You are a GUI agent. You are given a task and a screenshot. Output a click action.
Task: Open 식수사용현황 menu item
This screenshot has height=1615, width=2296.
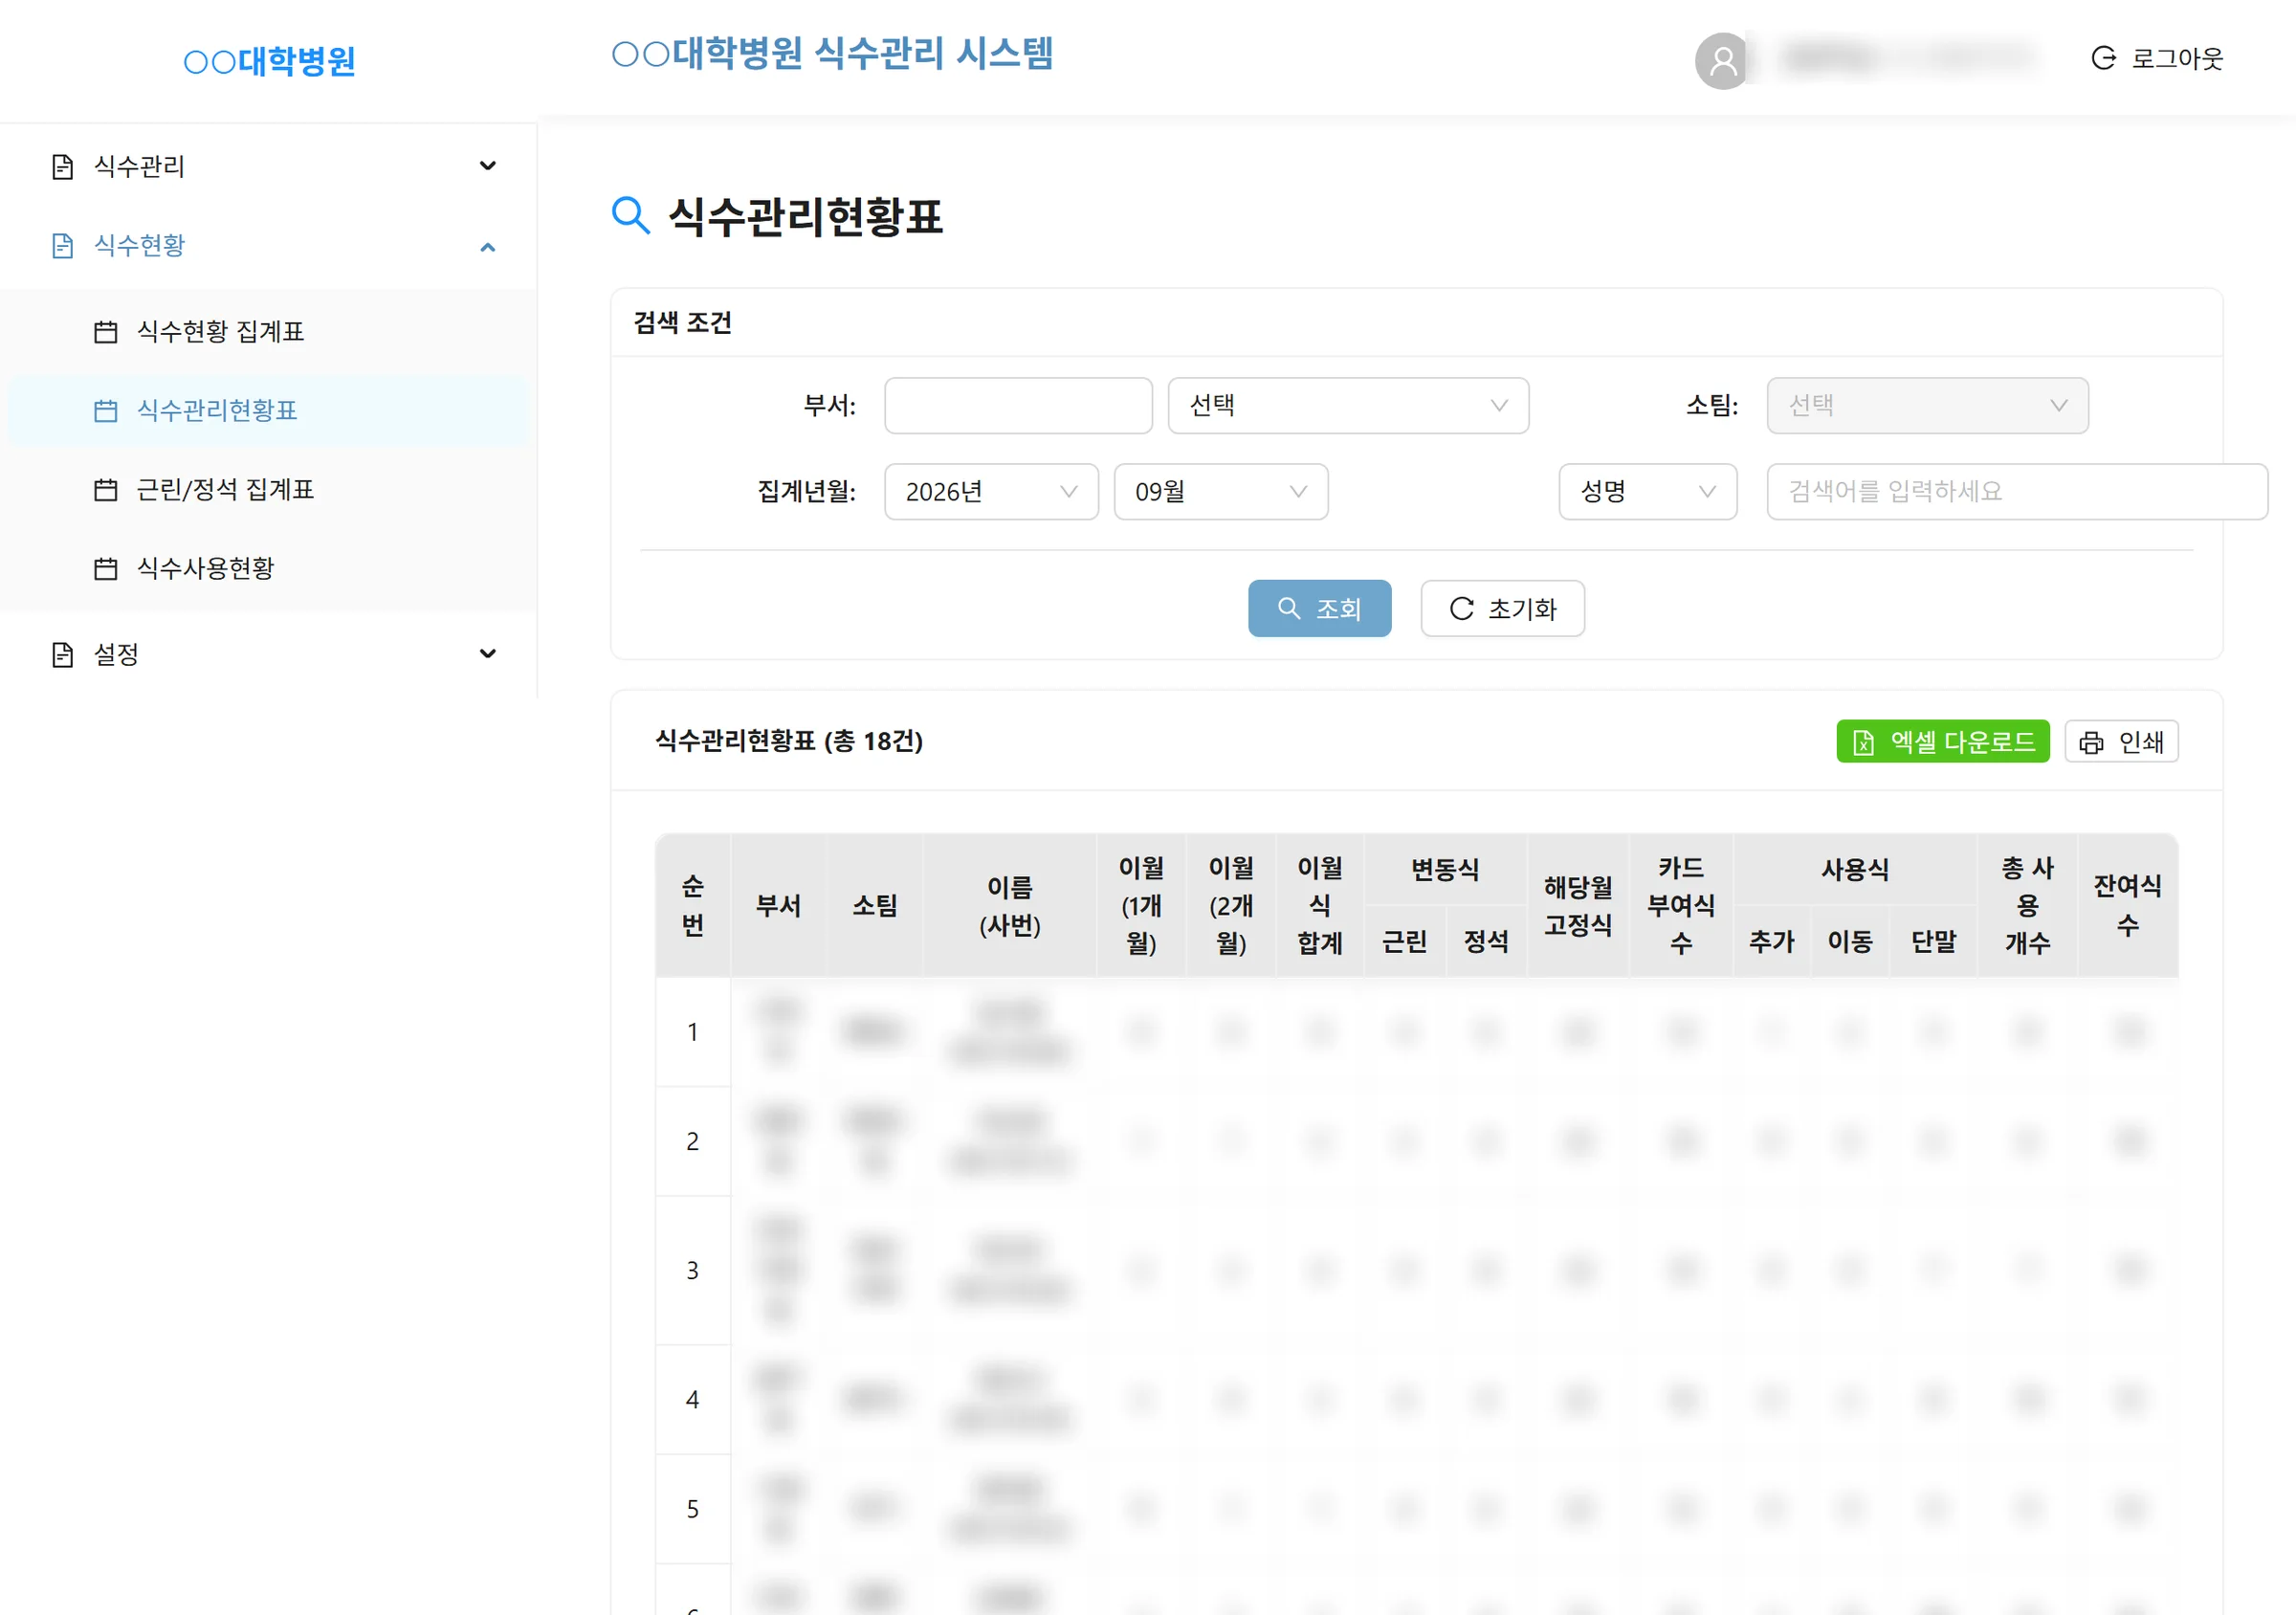[268, 568]
